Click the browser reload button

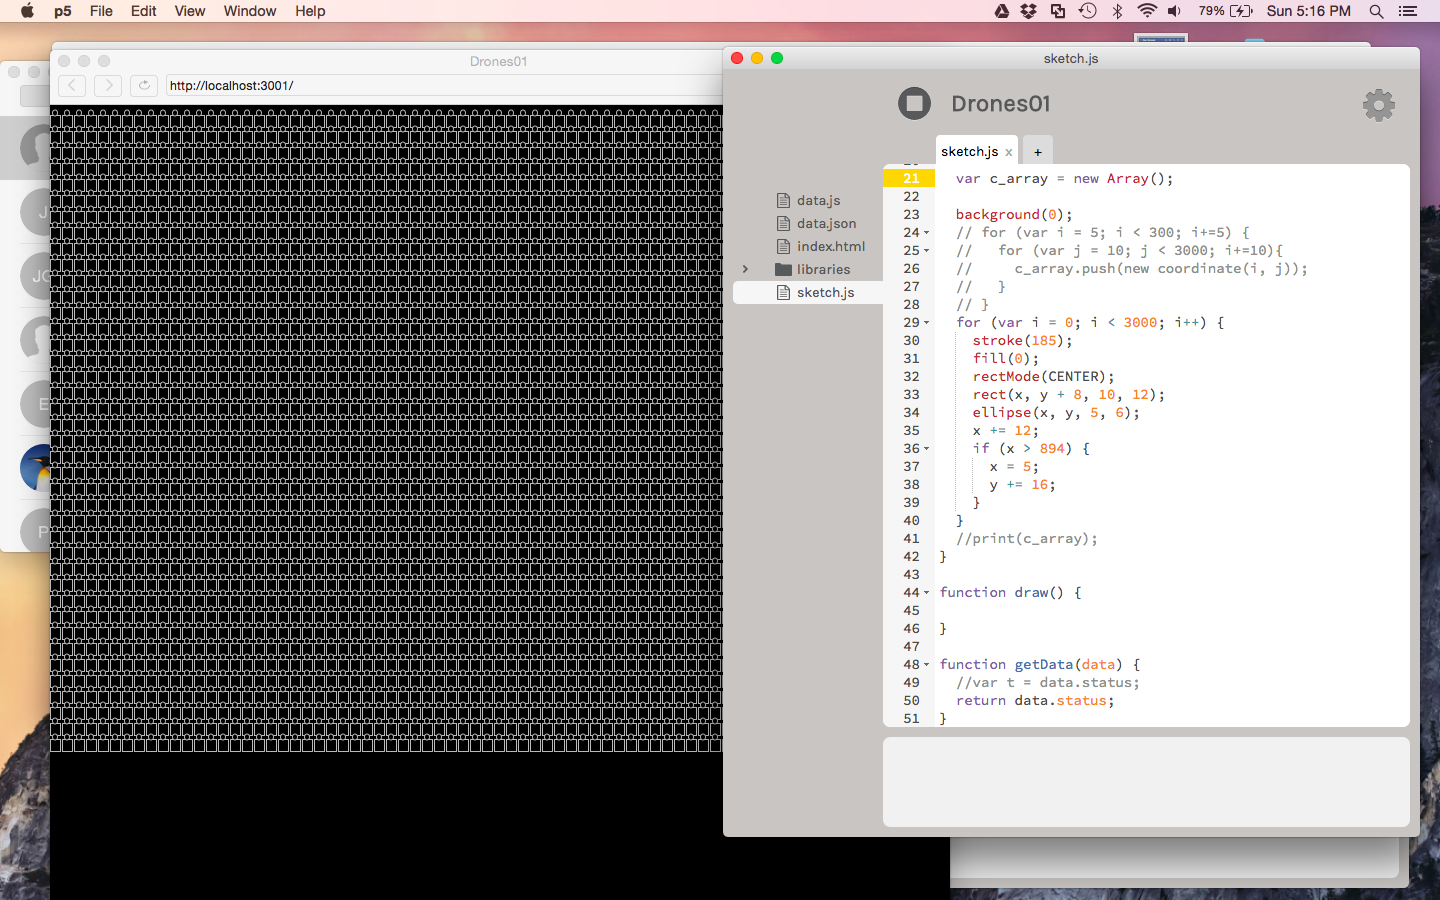pos(144,86)
